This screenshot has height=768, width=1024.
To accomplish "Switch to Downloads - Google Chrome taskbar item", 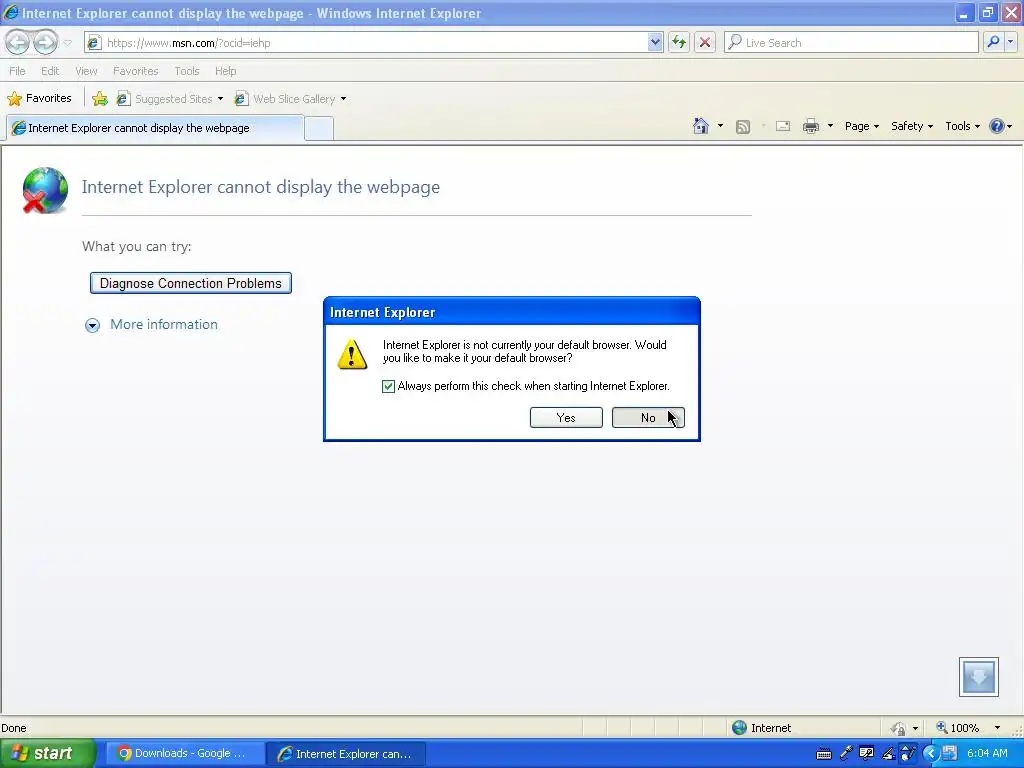I will (183, 754).
